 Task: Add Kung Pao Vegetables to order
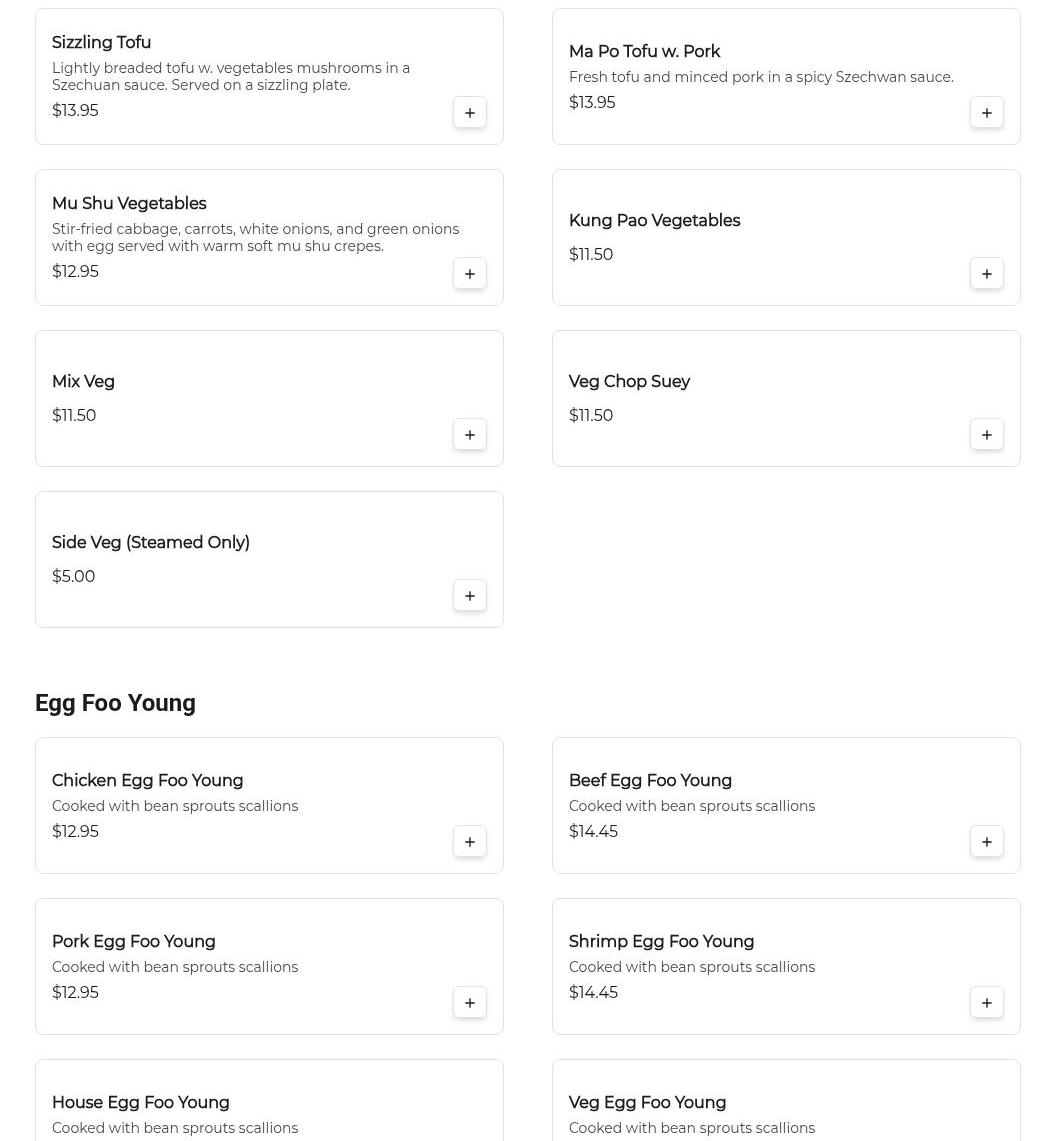987,274
